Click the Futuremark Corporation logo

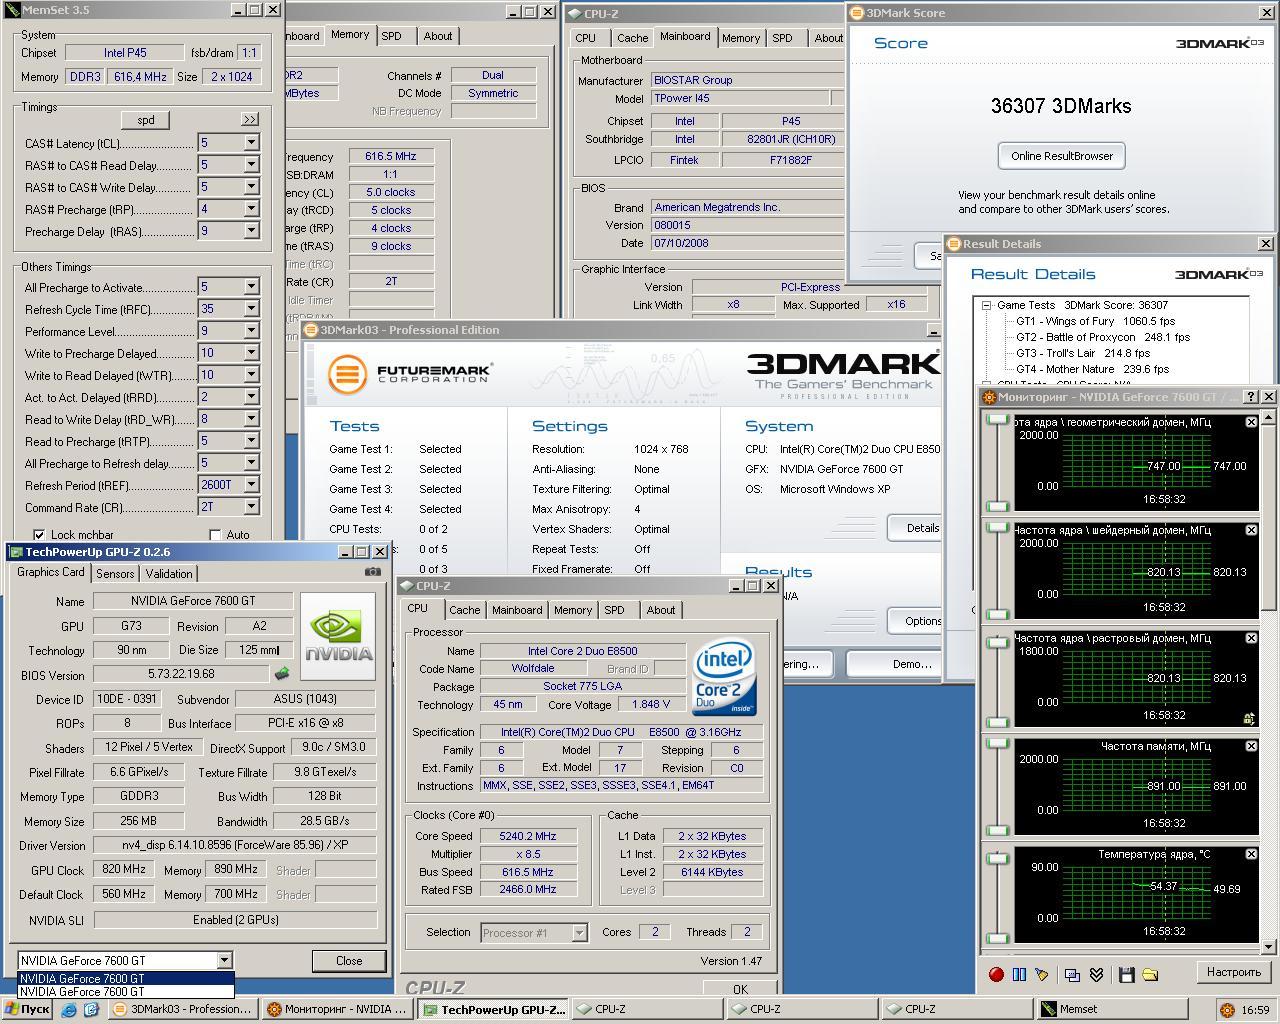point(410,375)
